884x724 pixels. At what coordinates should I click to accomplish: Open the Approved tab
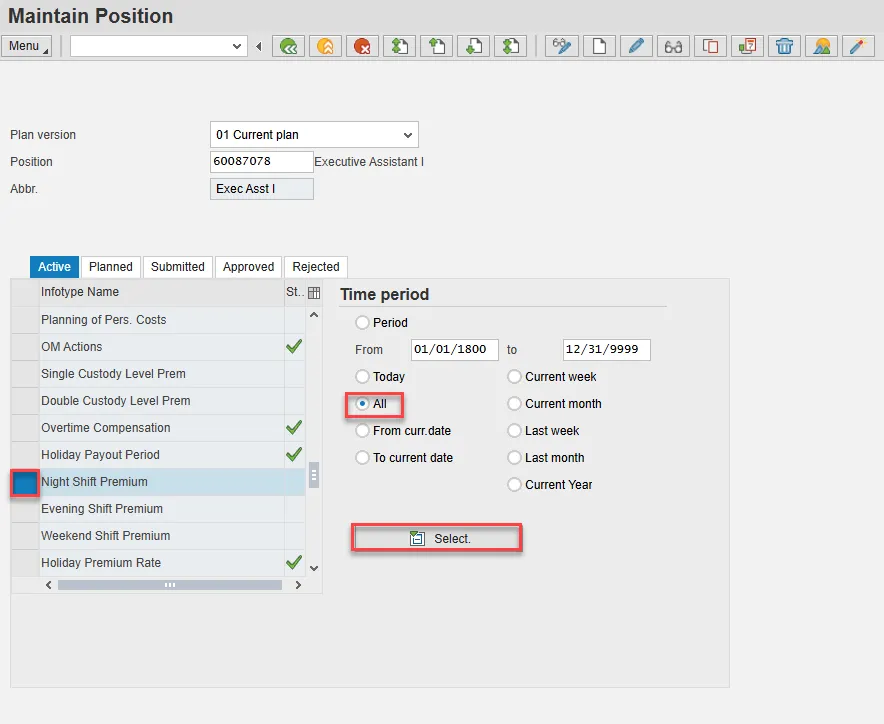(248, 267)
